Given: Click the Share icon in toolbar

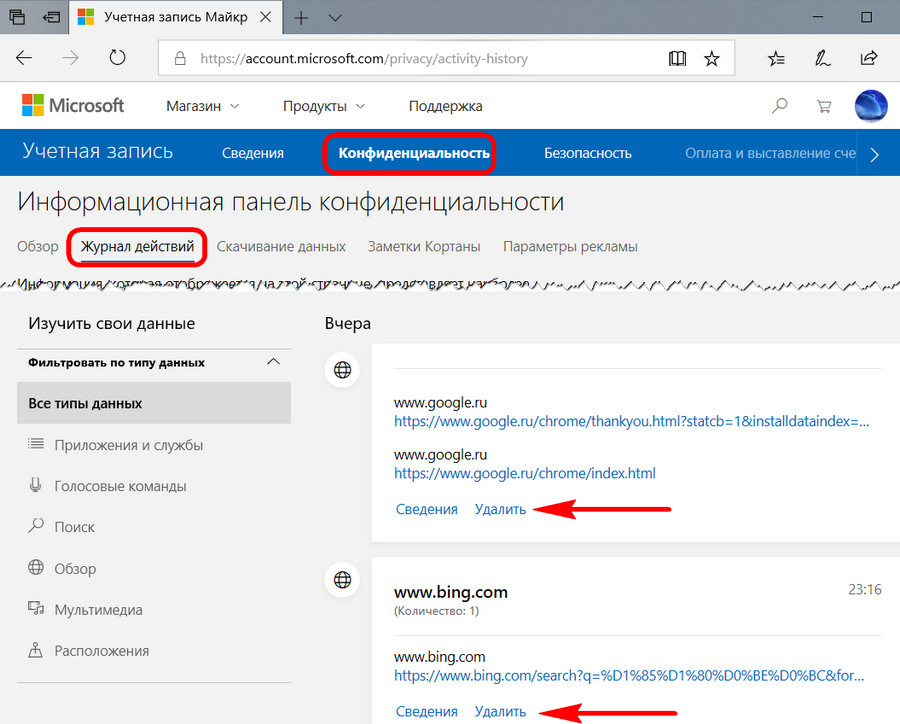Looking at the screenshot, I should pyautogui.click(x=868, y=58).
